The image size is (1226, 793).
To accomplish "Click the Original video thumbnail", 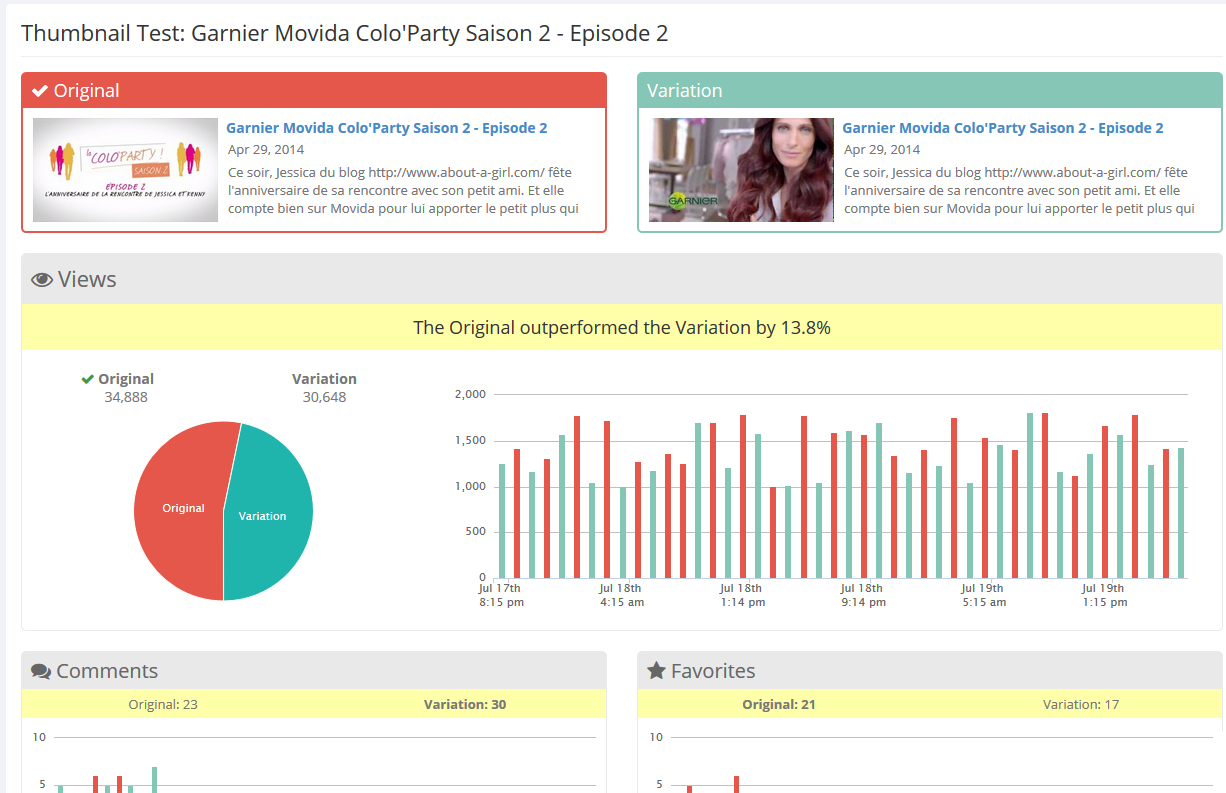I will click(124, 170).
